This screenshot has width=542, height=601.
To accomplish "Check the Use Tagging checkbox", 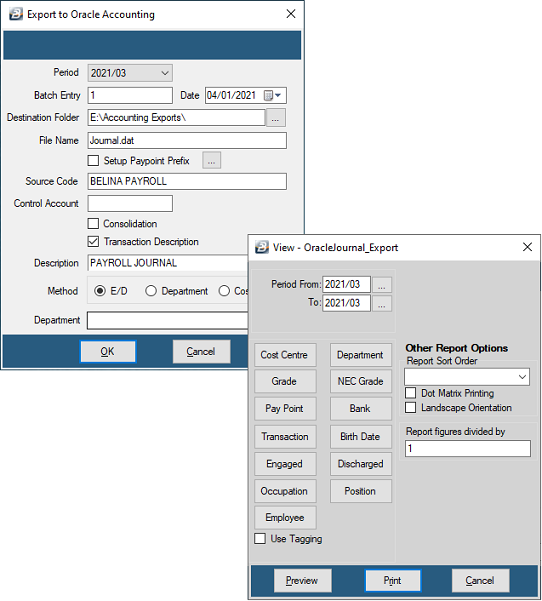I will point(260,539).
